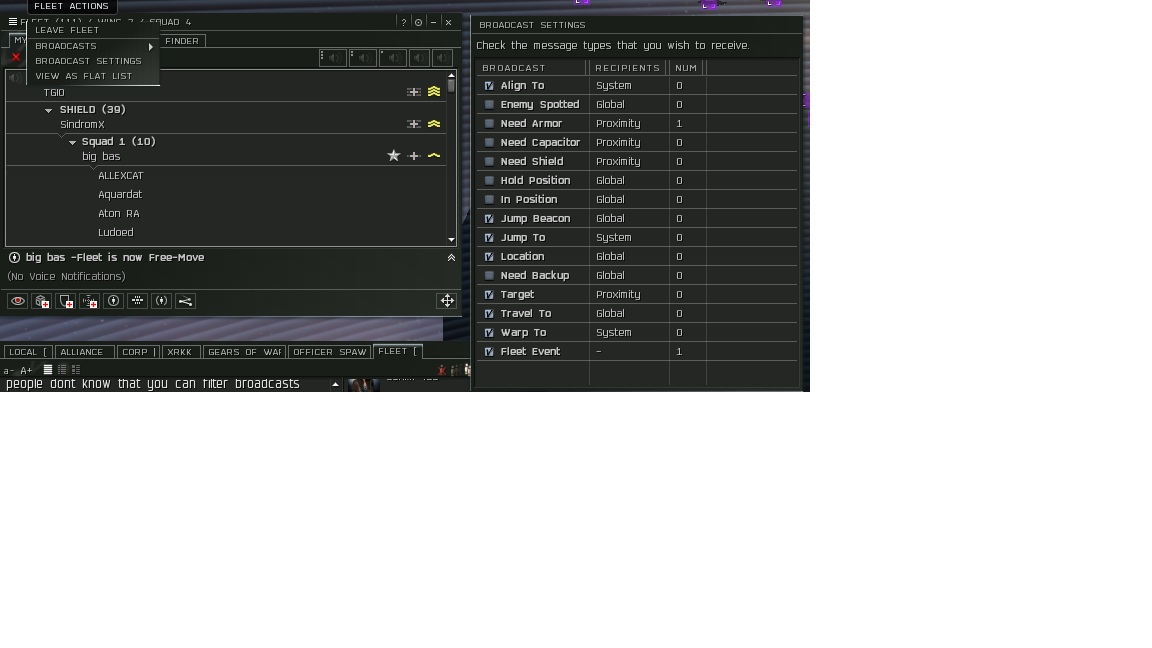Click the circular pin icon in fleet header

pyautogui.click(x=418, y=22)
